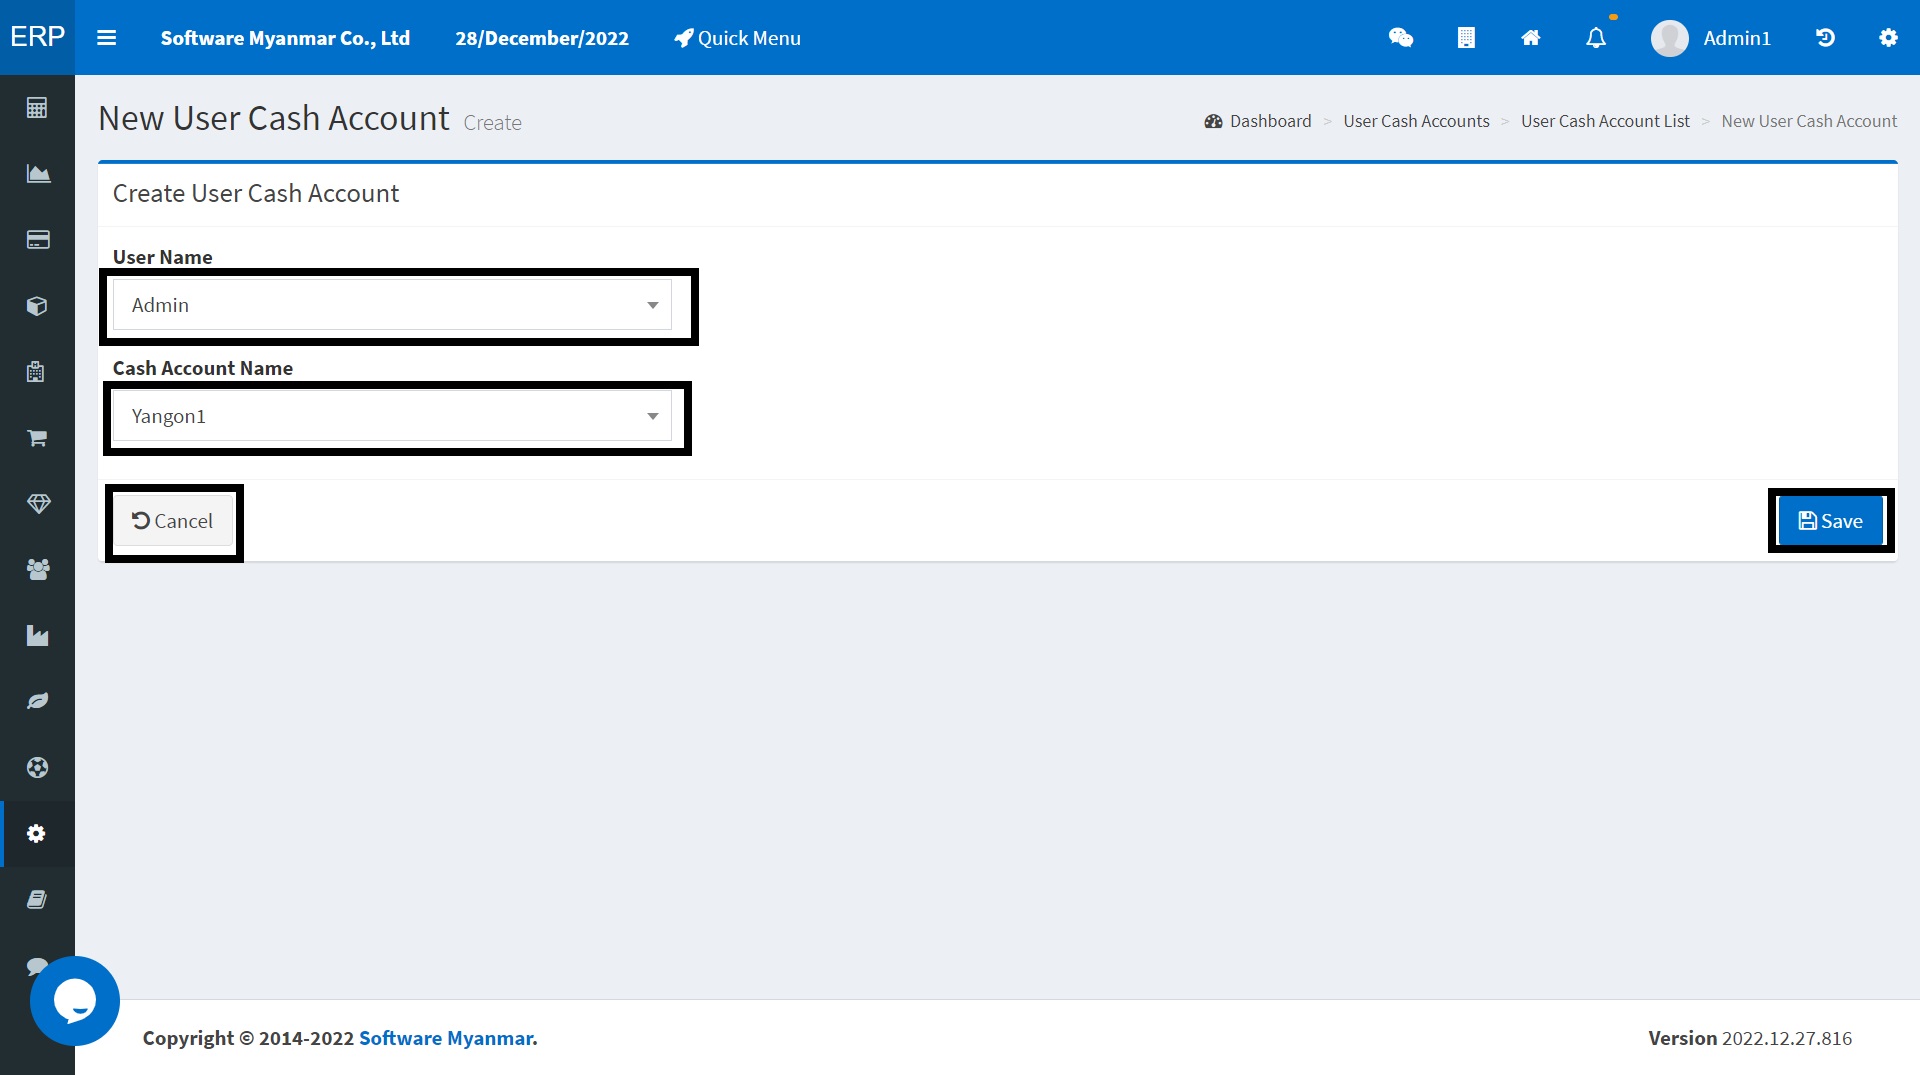Open soccer ball icon in sidebar
The image size is (1920, 1075).
click(37, 767)
